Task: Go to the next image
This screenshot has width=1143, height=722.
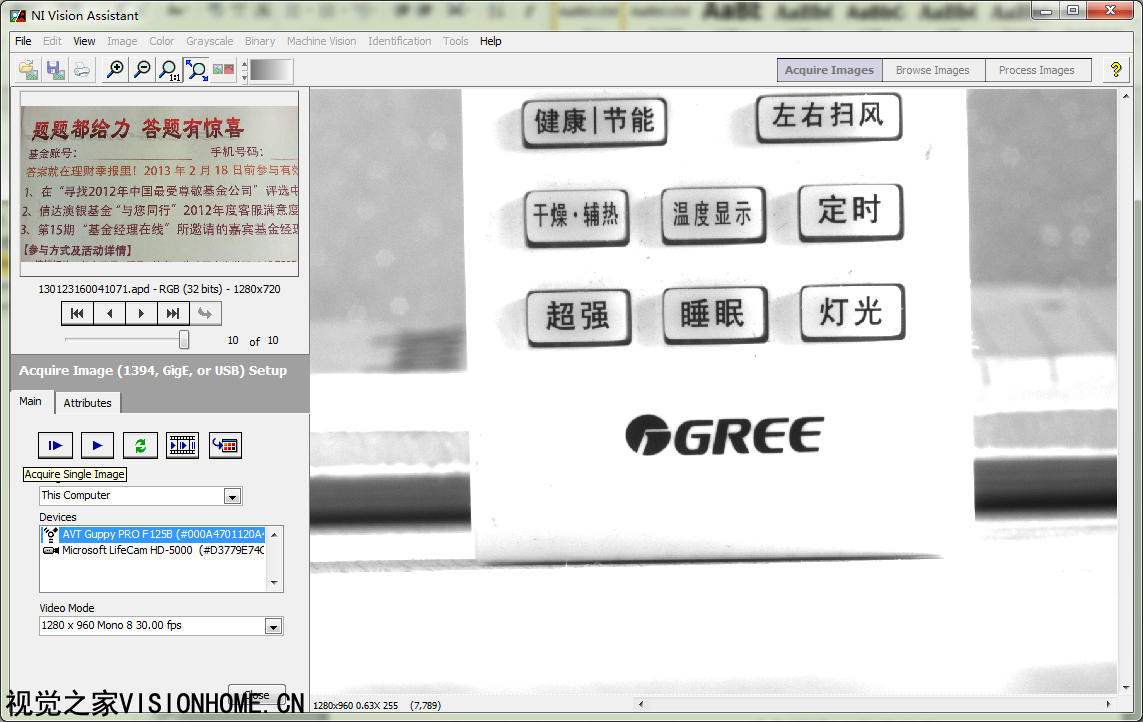Action: (x=141, y=314)
